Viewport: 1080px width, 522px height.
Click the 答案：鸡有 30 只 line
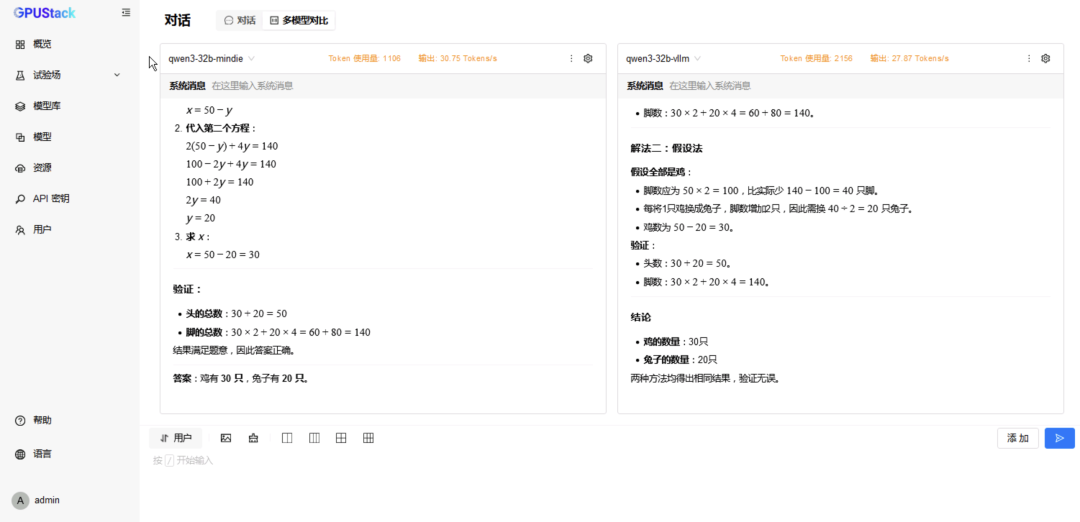tap(240, 378)
